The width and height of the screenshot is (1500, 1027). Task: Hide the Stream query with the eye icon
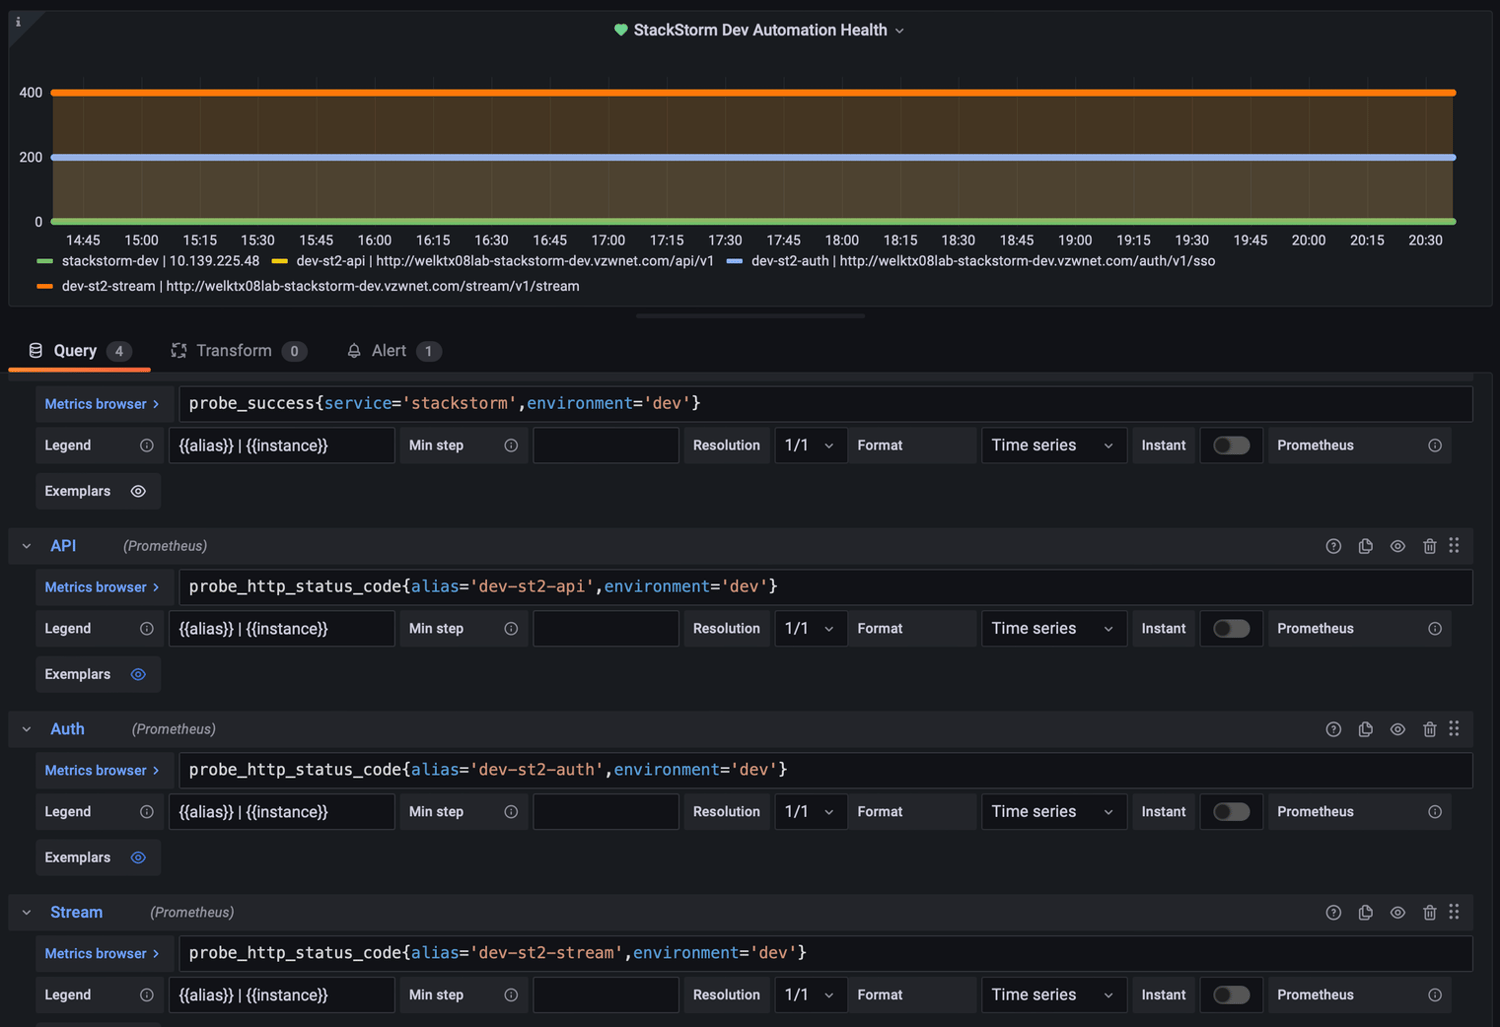point(1397,912)
